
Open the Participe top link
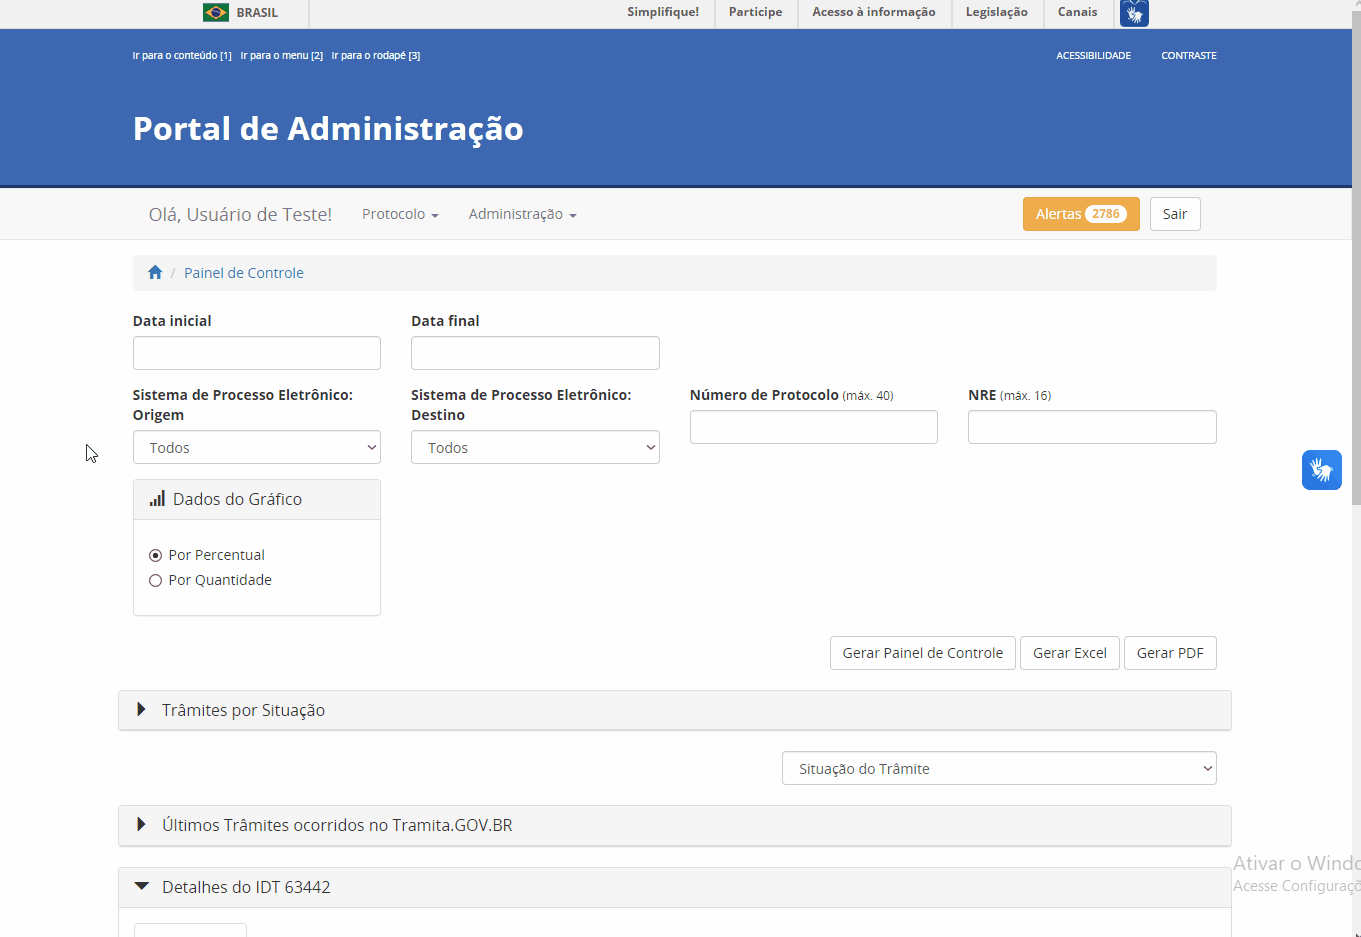(755, 12)
